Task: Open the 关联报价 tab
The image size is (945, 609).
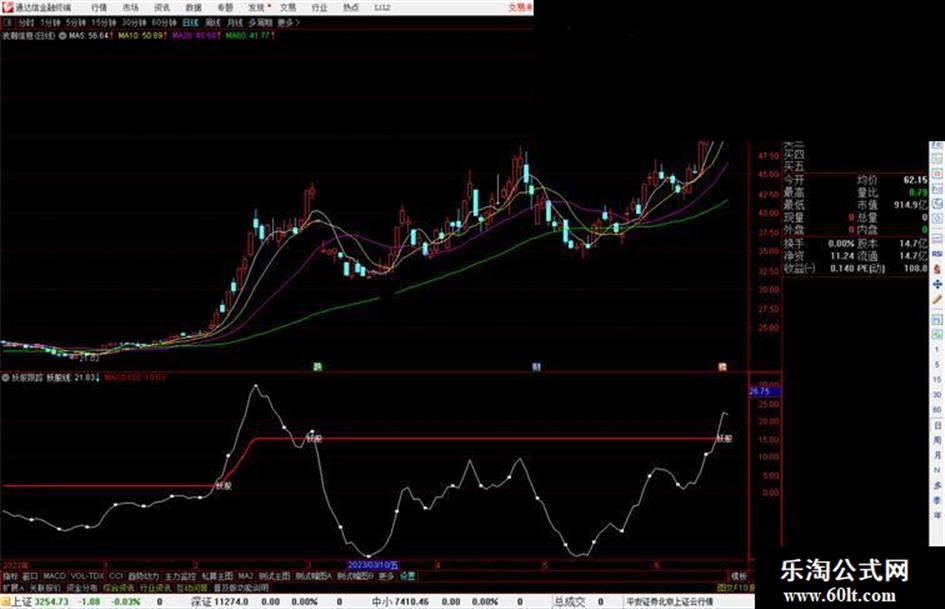Action: 45,587
